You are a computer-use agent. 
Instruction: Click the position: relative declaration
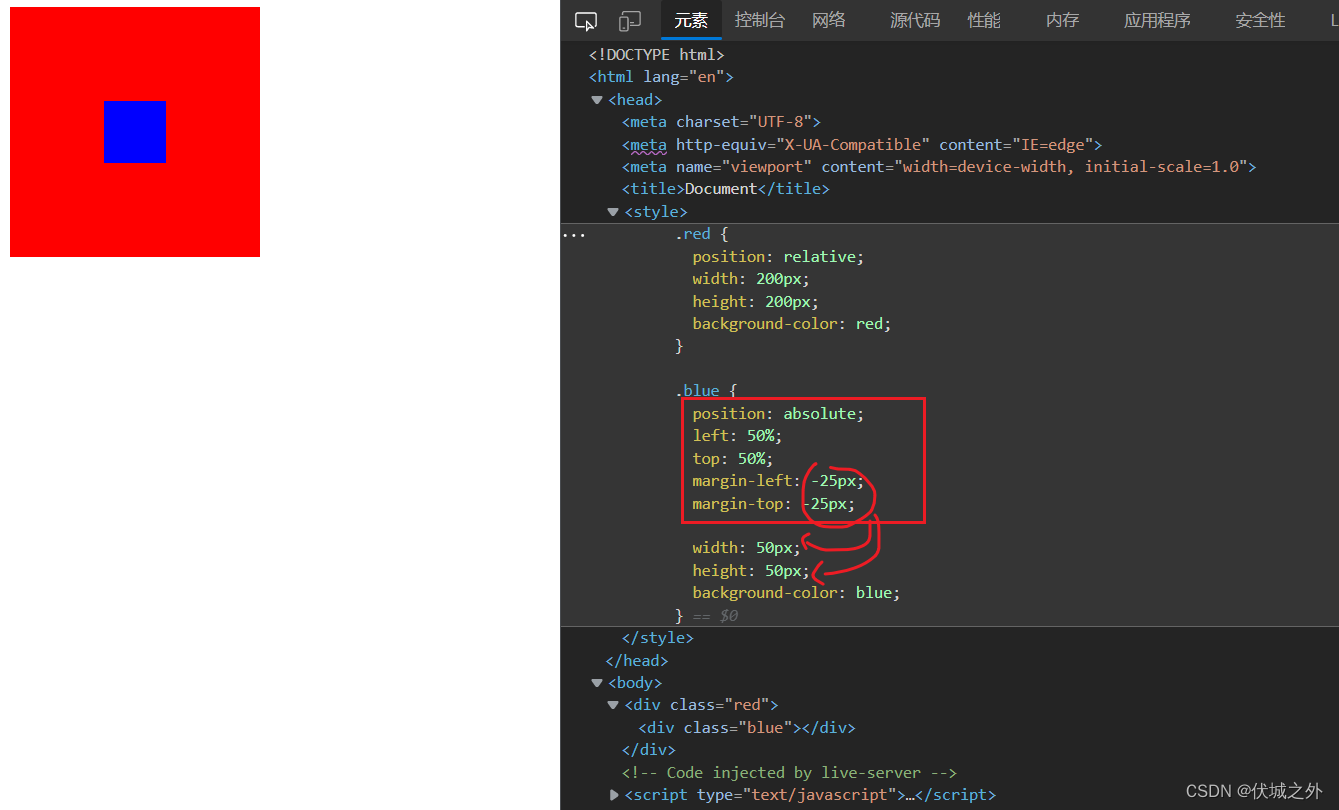(778, 257)
